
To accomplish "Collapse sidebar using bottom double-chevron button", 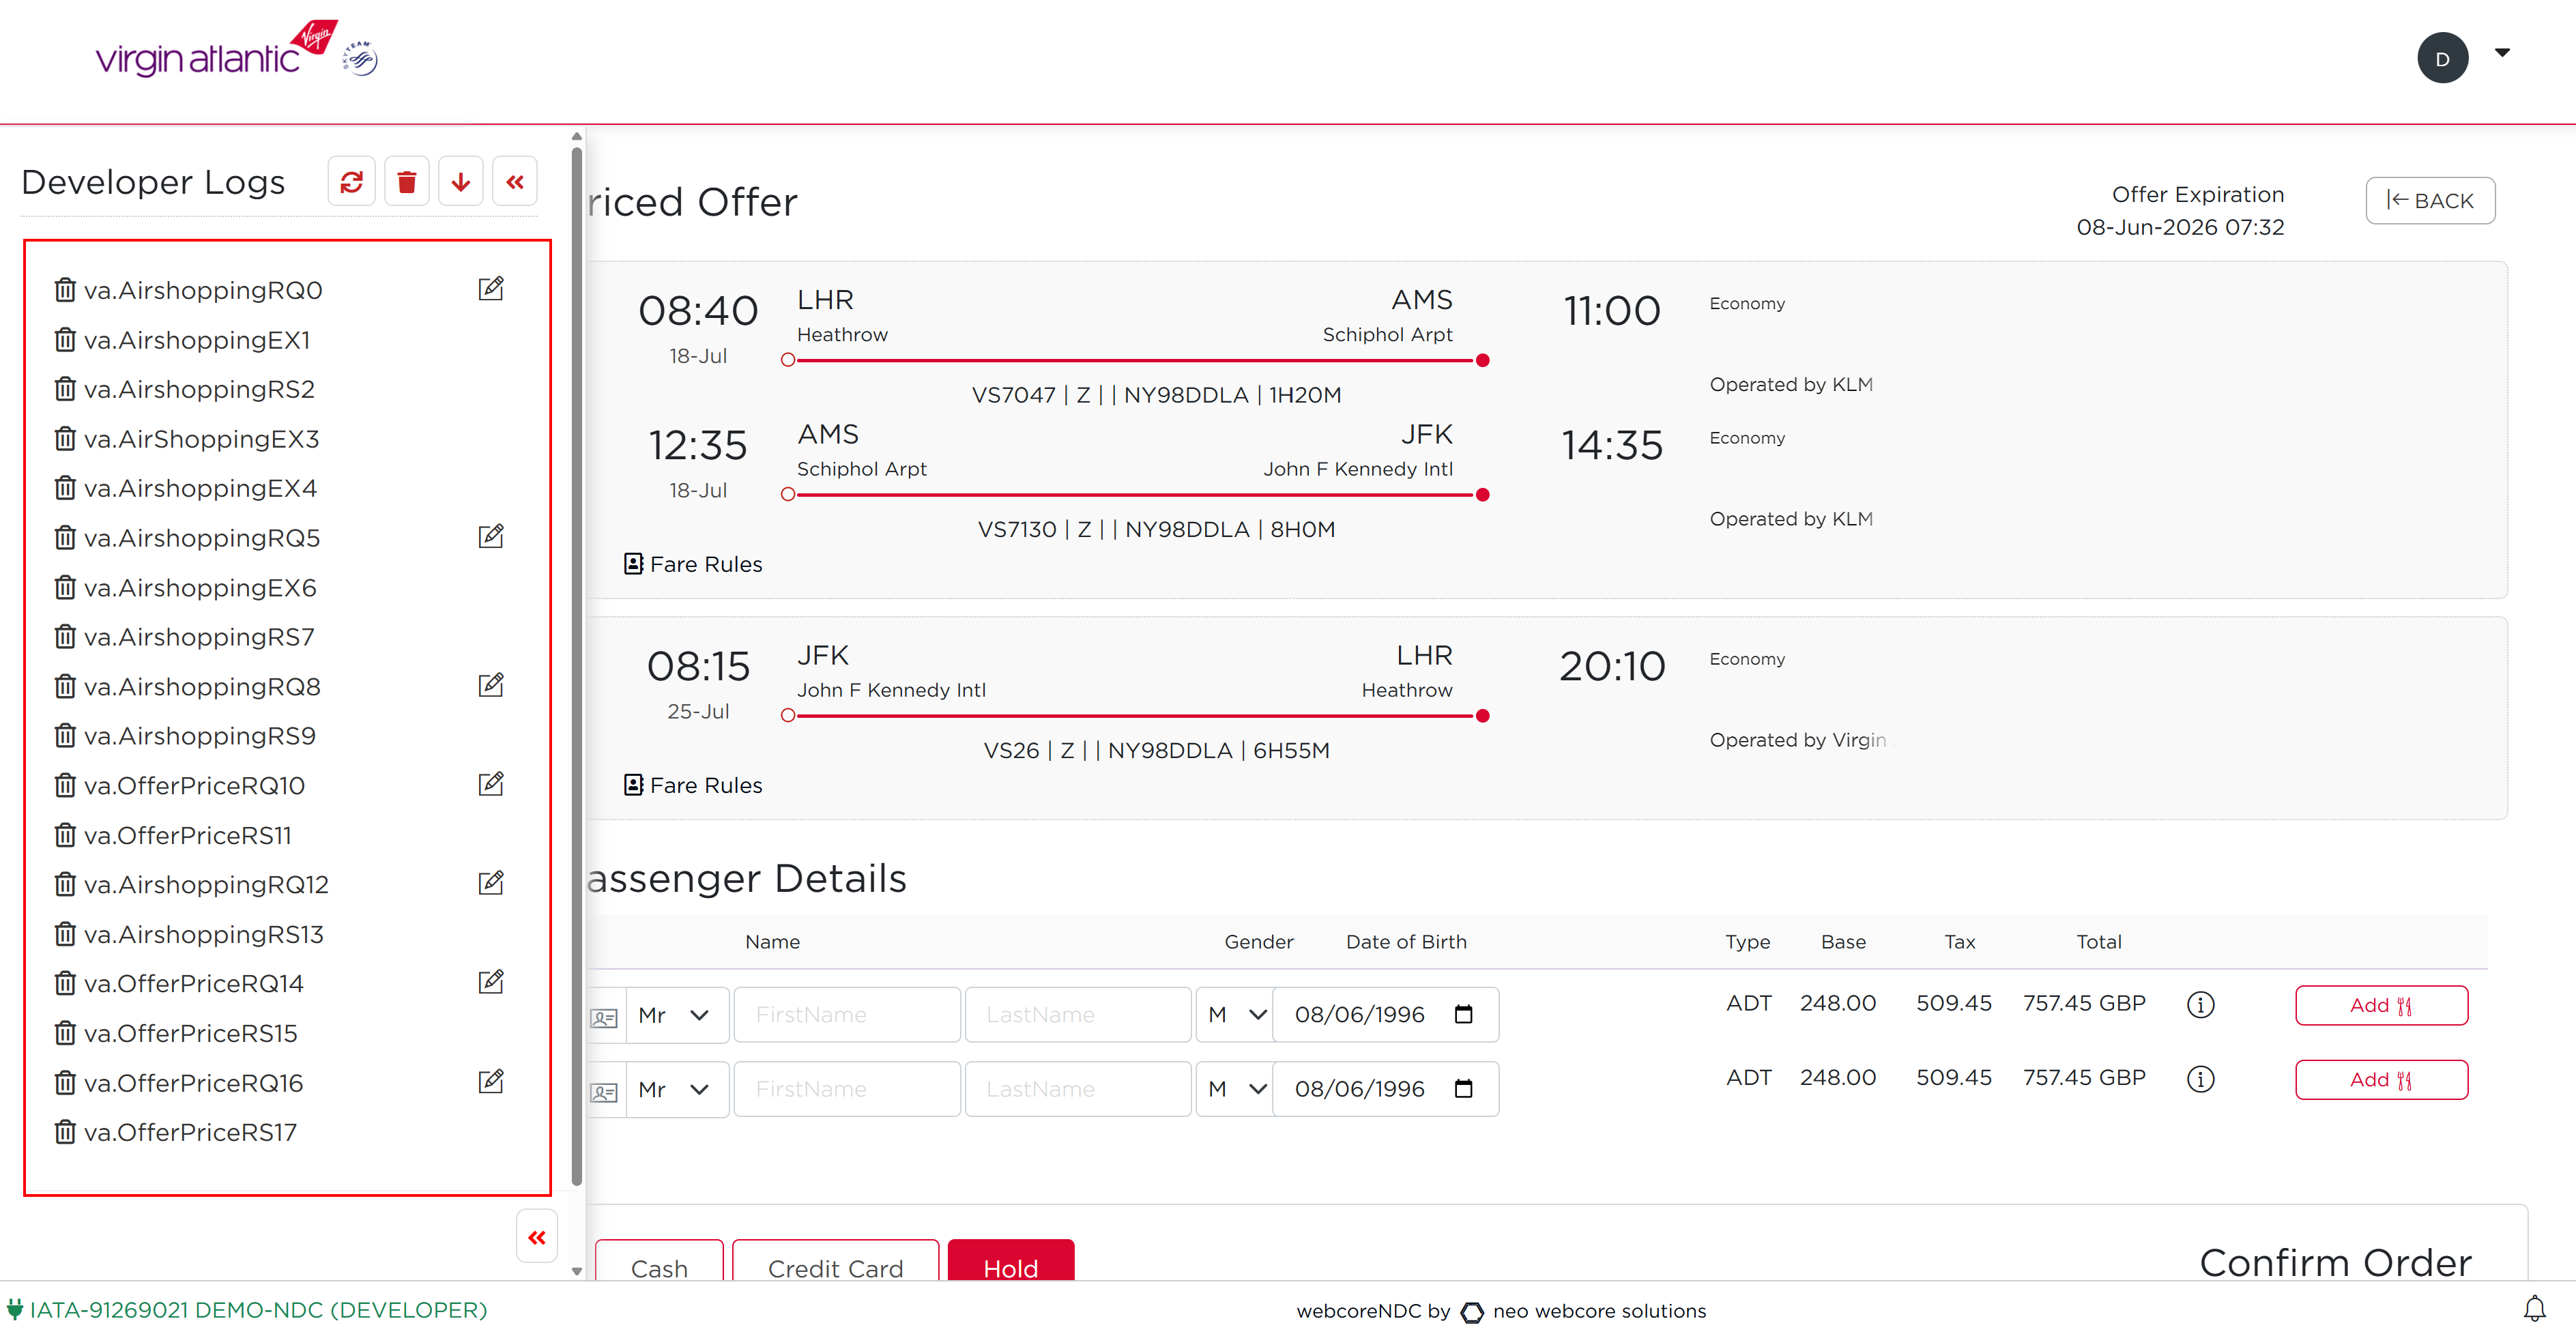I will (537, 1237).
